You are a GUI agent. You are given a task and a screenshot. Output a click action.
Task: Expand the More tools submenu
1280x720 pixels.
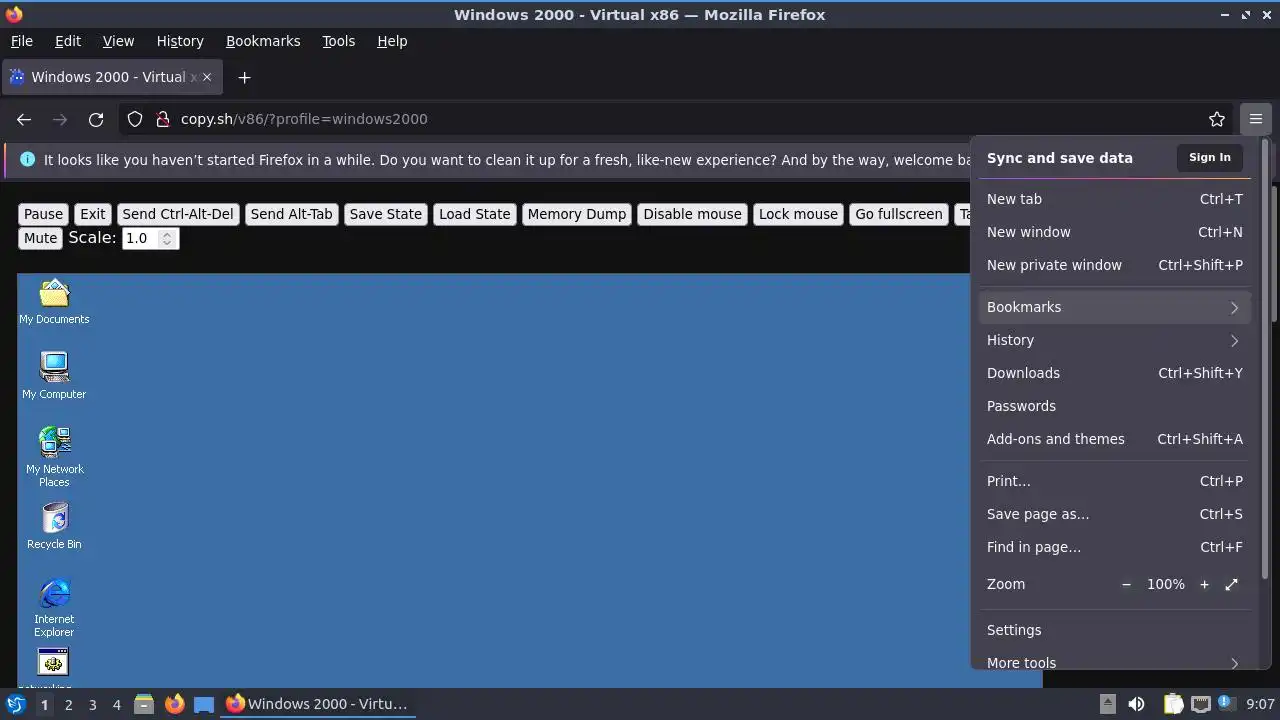pos(1113,661)
